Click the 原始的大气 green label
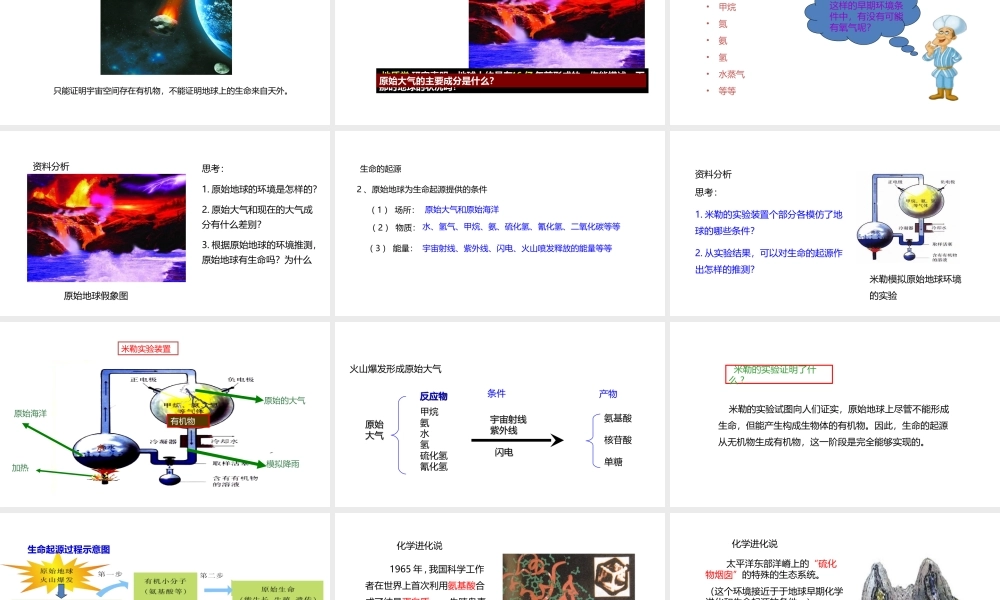Image resolution: width=1000 pixels, height=600 pixels. (284, 400)
